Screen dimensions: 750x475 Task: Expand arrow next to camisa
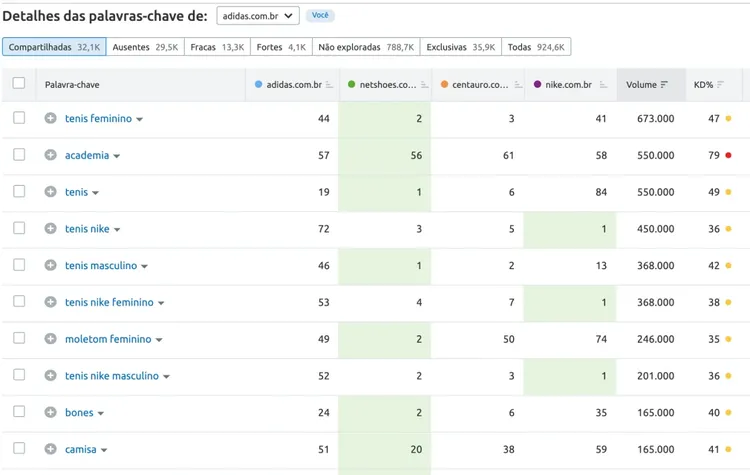[104, 450]
